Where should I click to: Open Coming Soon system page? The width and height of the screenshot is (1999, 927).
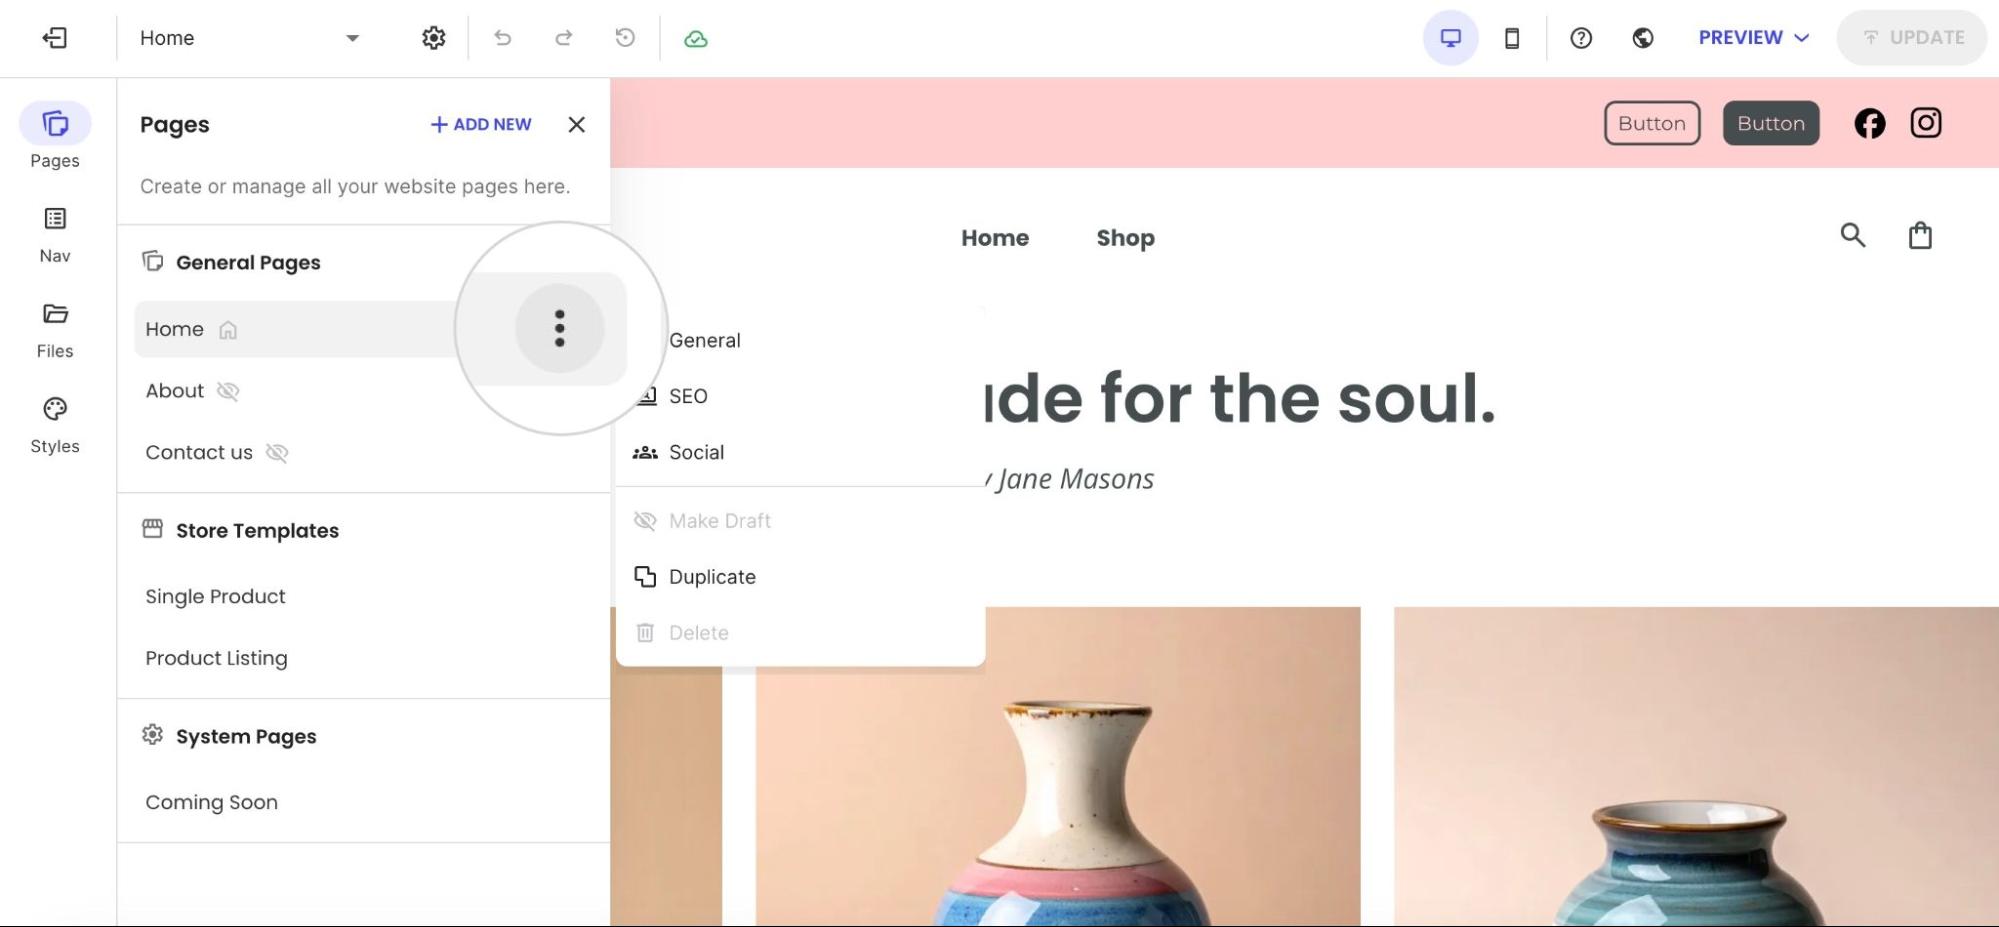coord(211,803)
